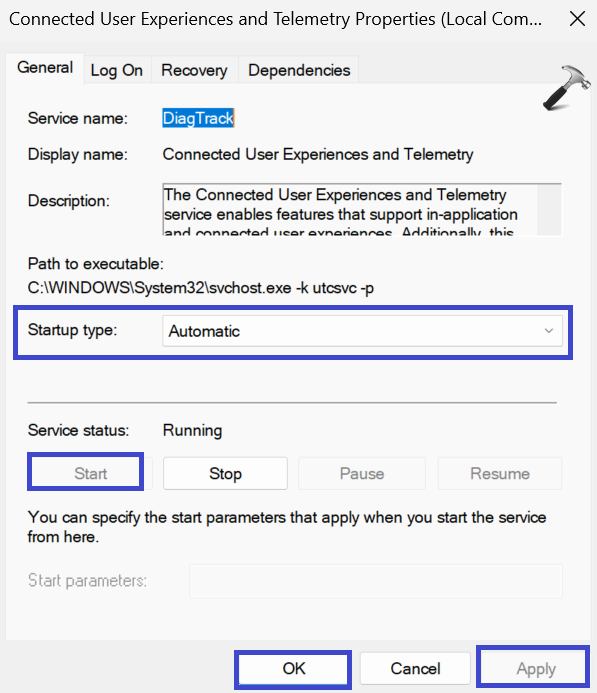Click the highlighted DiagTrack service name

pos(198,118)
